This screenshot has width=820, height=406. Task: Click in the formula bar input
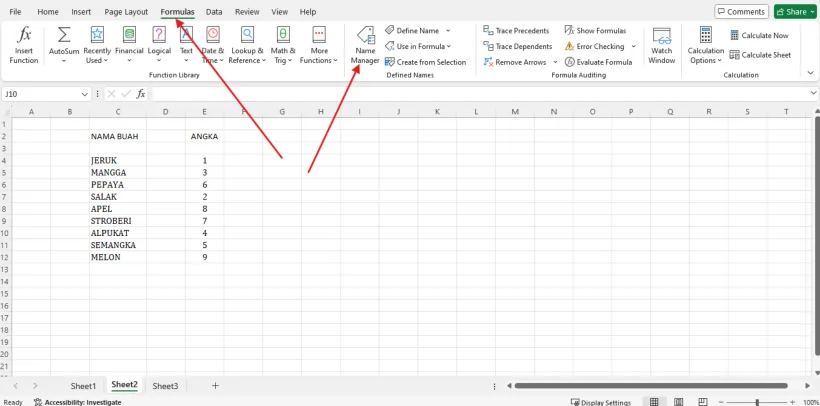tap(478, 94)
